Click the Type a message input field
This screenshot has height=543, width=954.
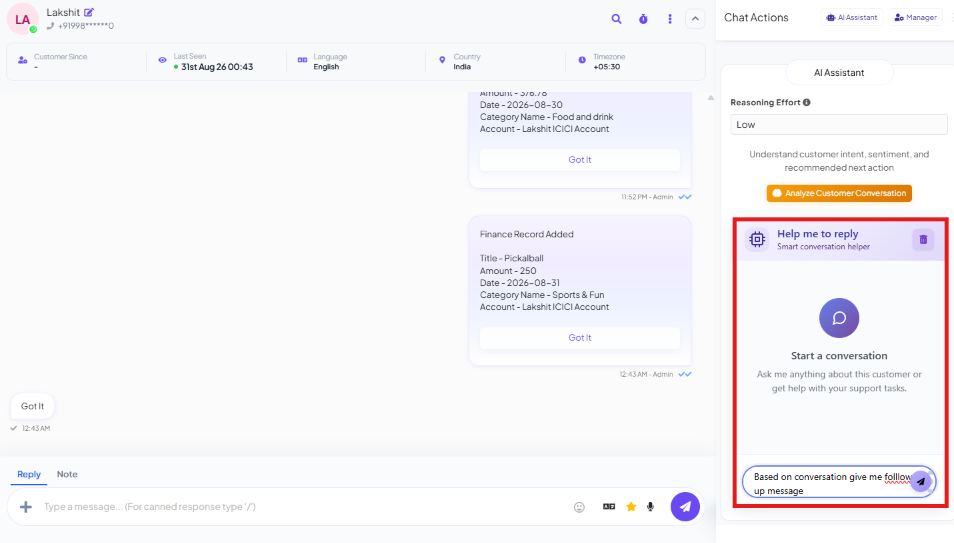304,506
